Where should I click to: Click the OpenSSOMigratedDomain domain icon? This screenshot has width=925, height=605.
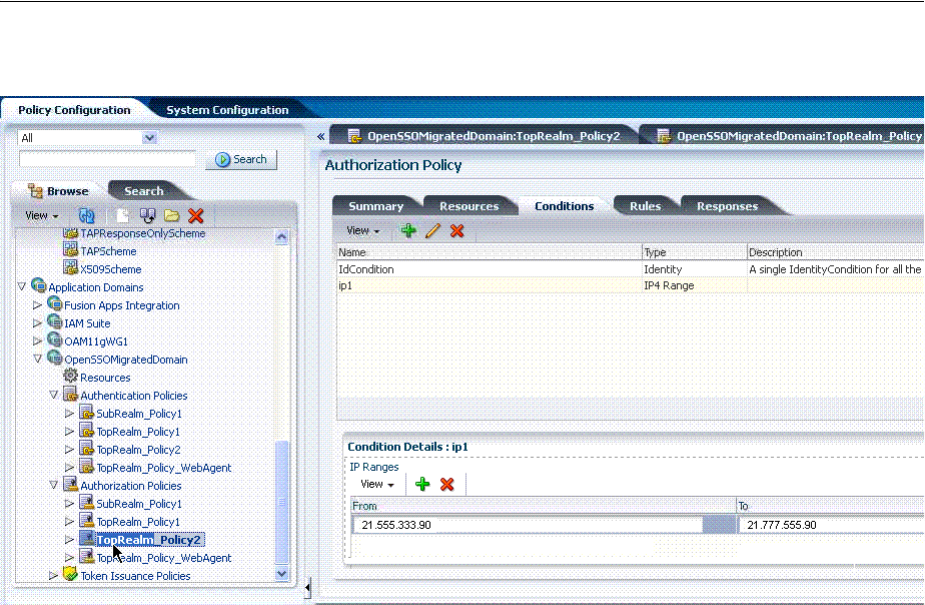coord(54,358)
